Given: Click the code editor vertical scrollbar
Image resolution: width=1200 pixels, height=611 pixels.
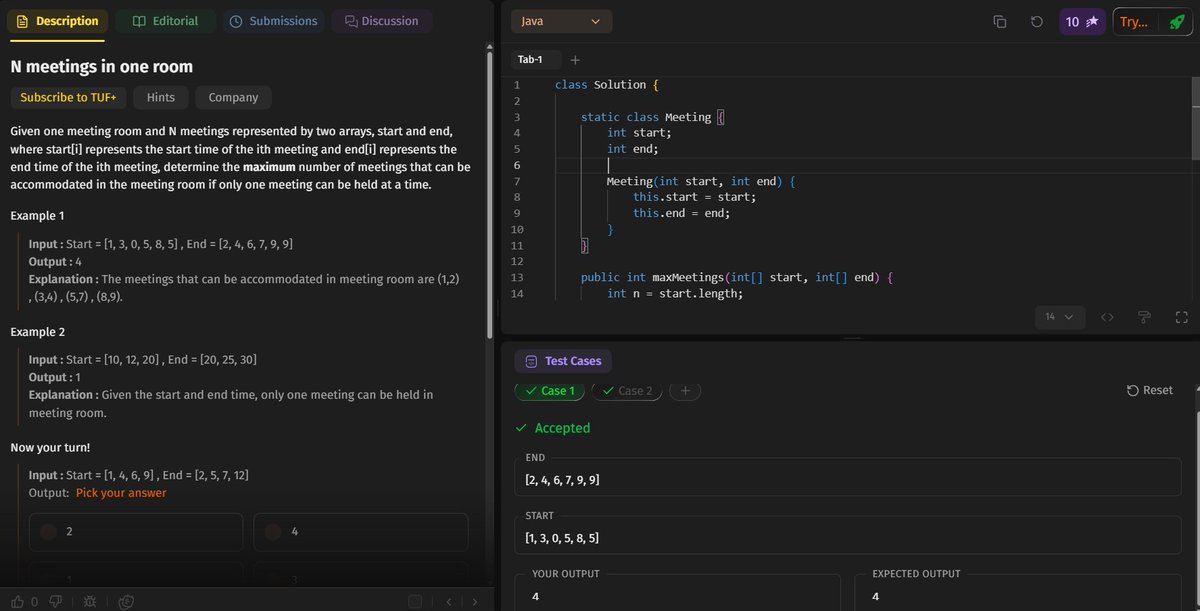Looking at the screenshot, I should [1195, 118].
